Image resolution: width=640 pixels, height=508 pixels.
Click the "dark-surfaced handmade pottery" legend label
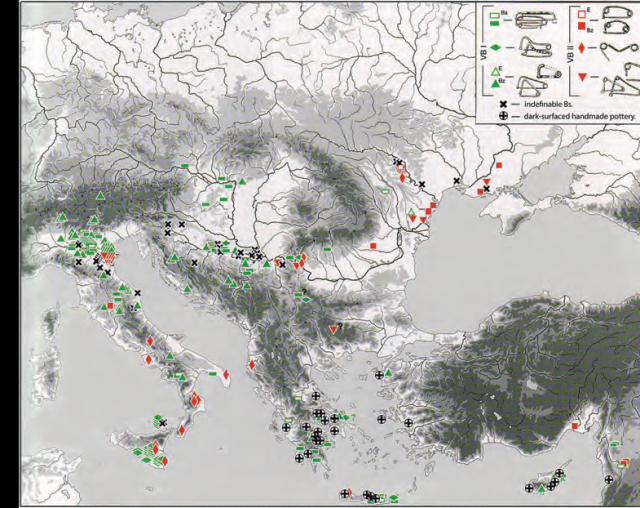pyautogui.click(x=578, y=116)
